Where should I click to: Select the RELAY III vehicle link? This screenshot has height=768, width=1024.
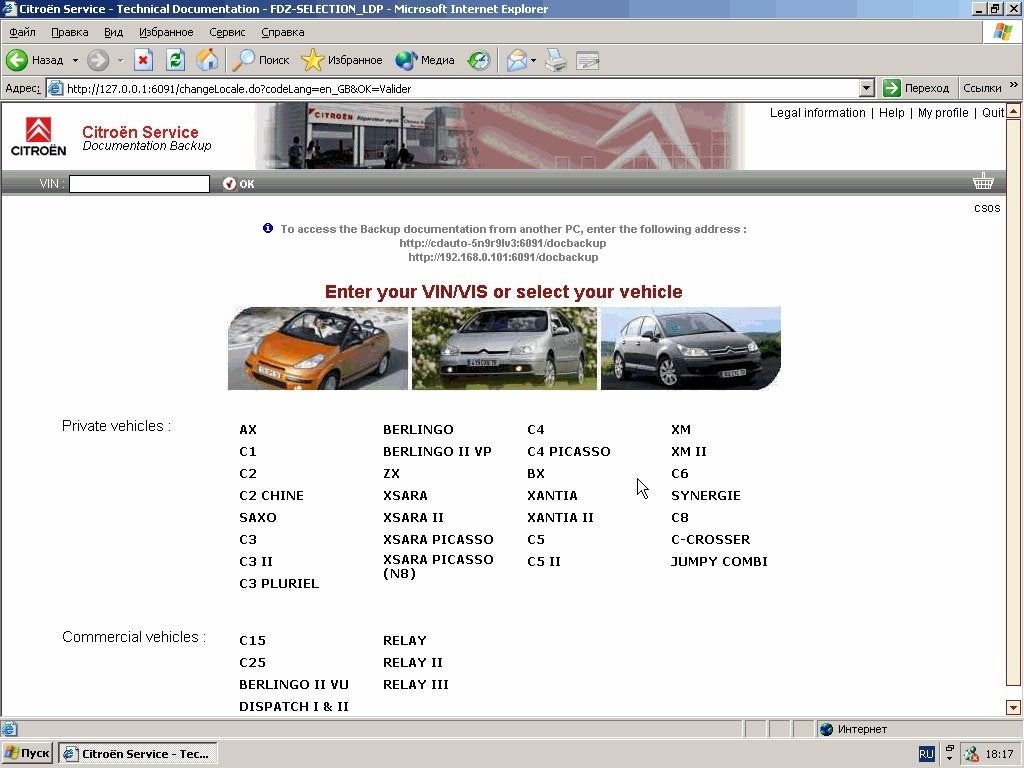coord(415,685)
